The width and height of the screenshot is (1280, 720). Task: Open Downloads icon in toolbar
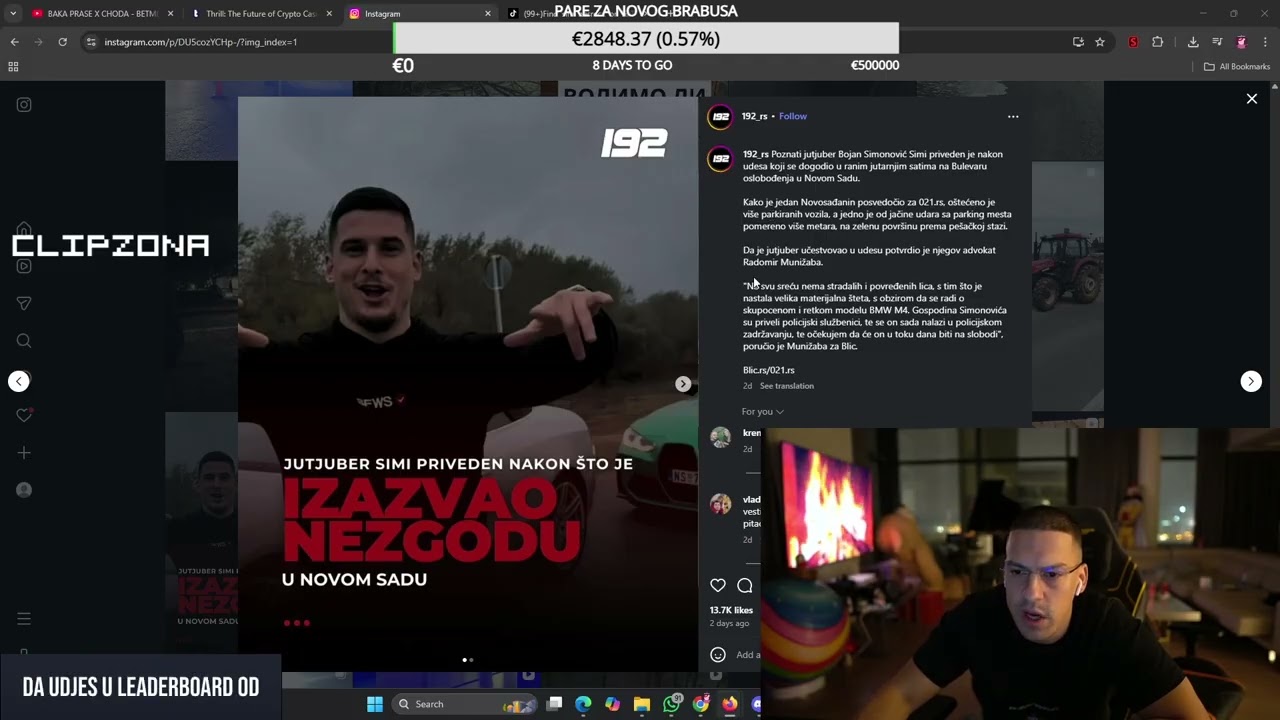[x=1193, y=42]
